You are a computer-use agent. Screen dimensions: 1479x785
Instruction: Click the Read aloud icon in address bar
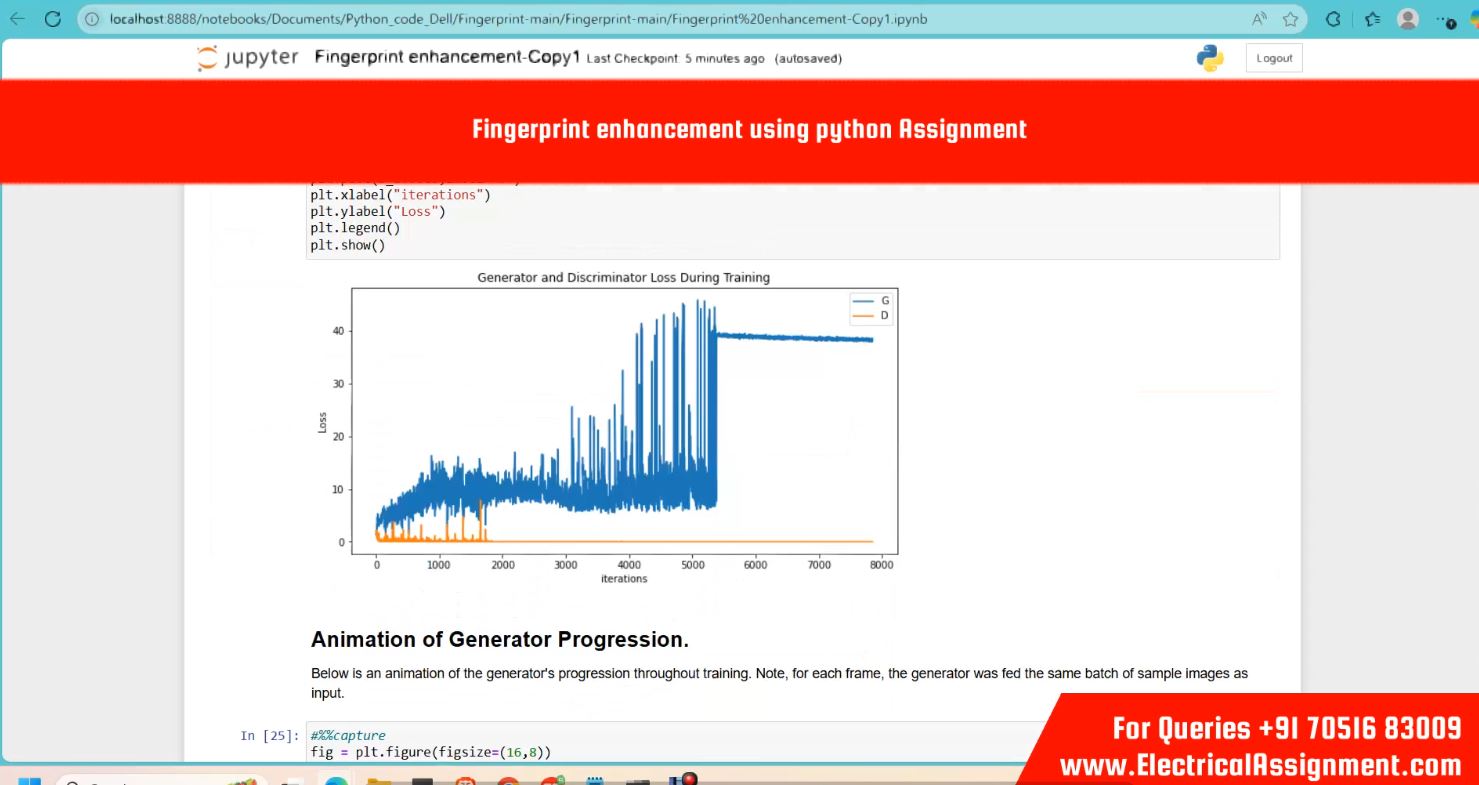point(1259,19)
